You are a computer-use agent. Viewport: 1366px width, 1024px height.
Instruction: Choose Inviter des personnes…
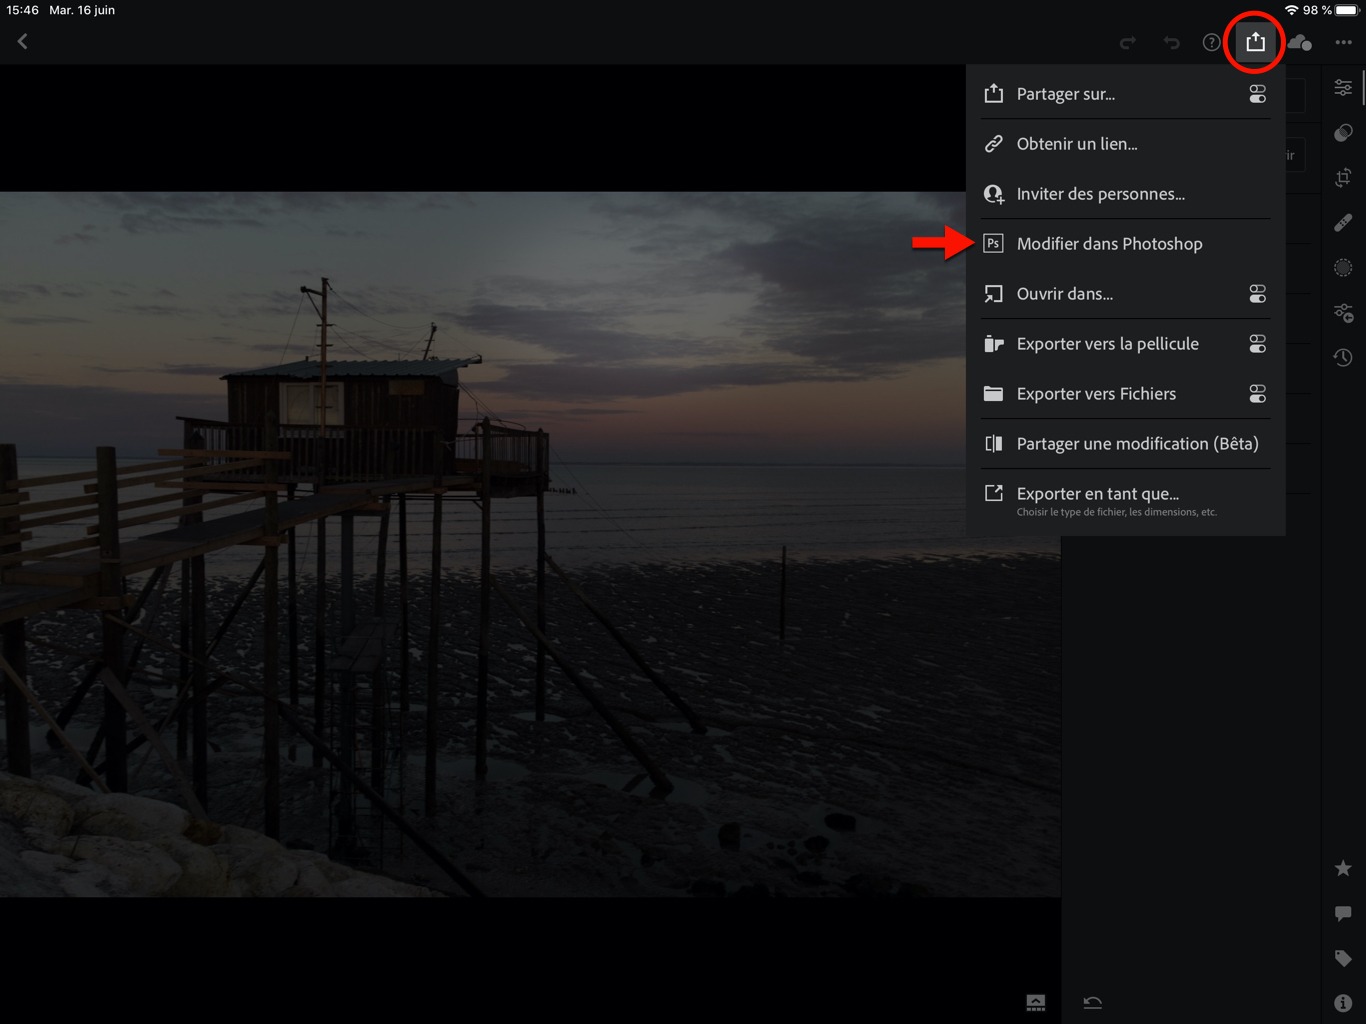(x=1125, y=194)
